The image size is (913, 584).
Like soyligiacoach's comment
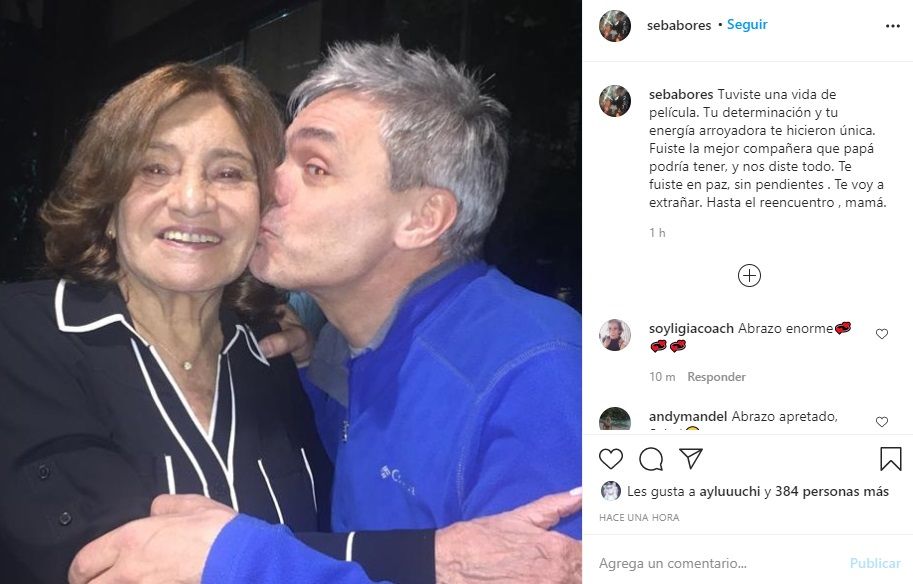coord(882,334)
